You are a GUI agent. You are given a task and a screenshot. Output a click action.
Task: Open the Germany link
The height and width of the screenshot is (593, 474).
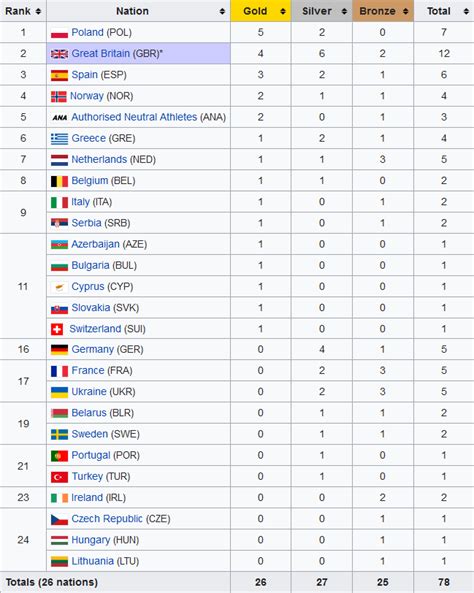click(x=93, y=349)
